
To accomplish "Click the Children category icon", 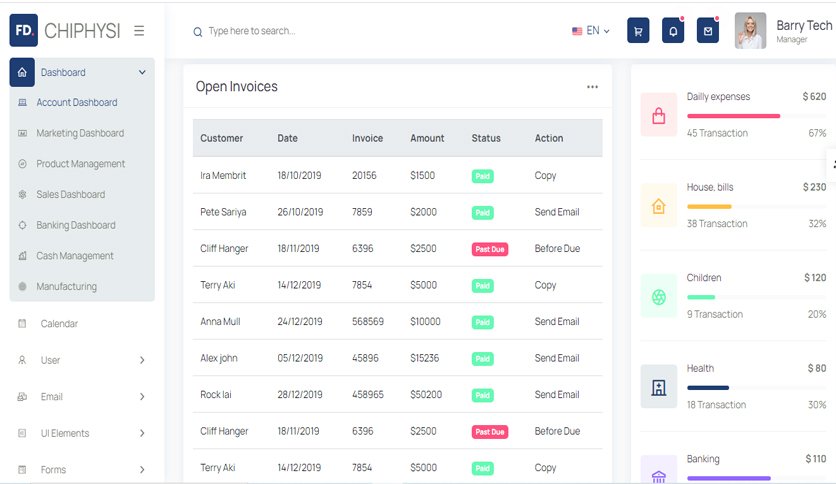I will click(x=659, y=296).
